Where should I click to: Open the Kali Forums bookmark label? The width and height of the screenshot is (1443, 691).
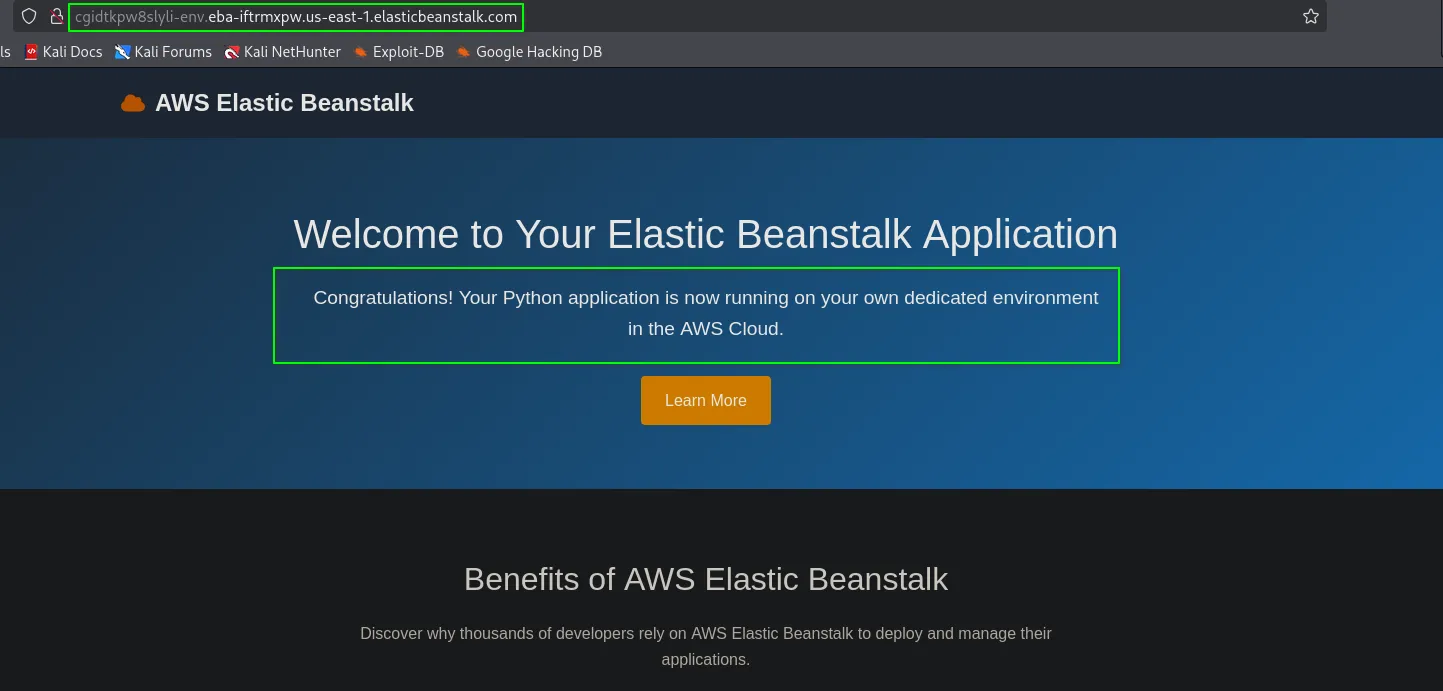pyautogui.click(x=172, y=52)
